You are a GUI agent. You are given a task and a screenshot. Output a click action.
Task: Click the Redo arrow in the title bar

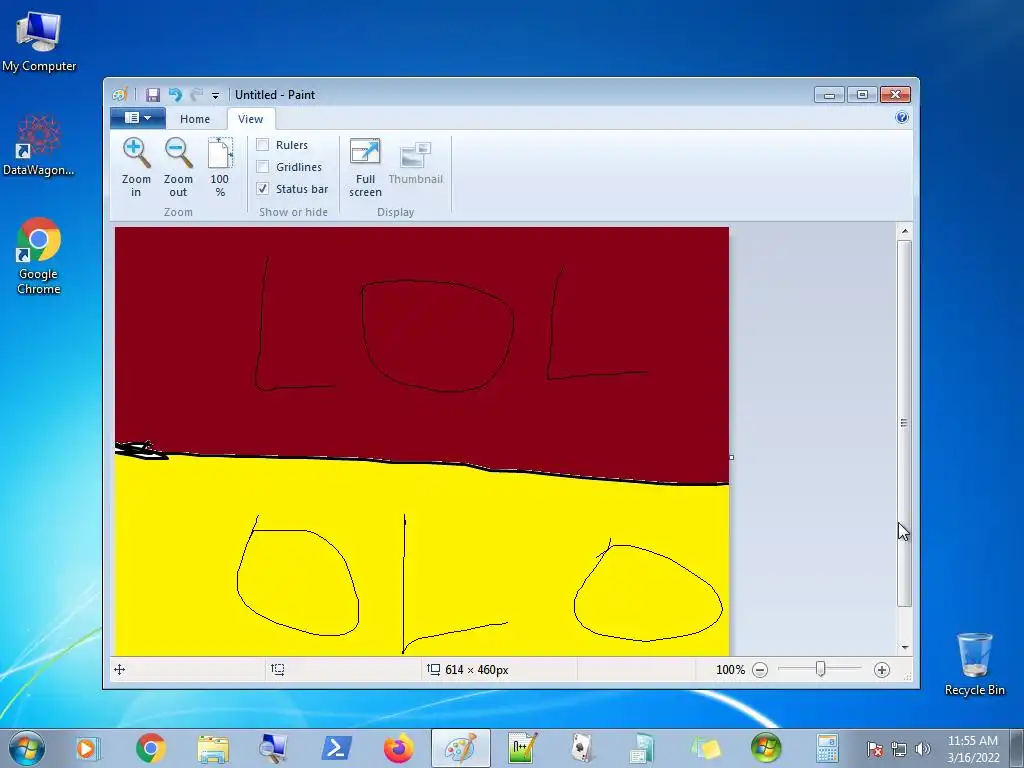tap(196, 95)
